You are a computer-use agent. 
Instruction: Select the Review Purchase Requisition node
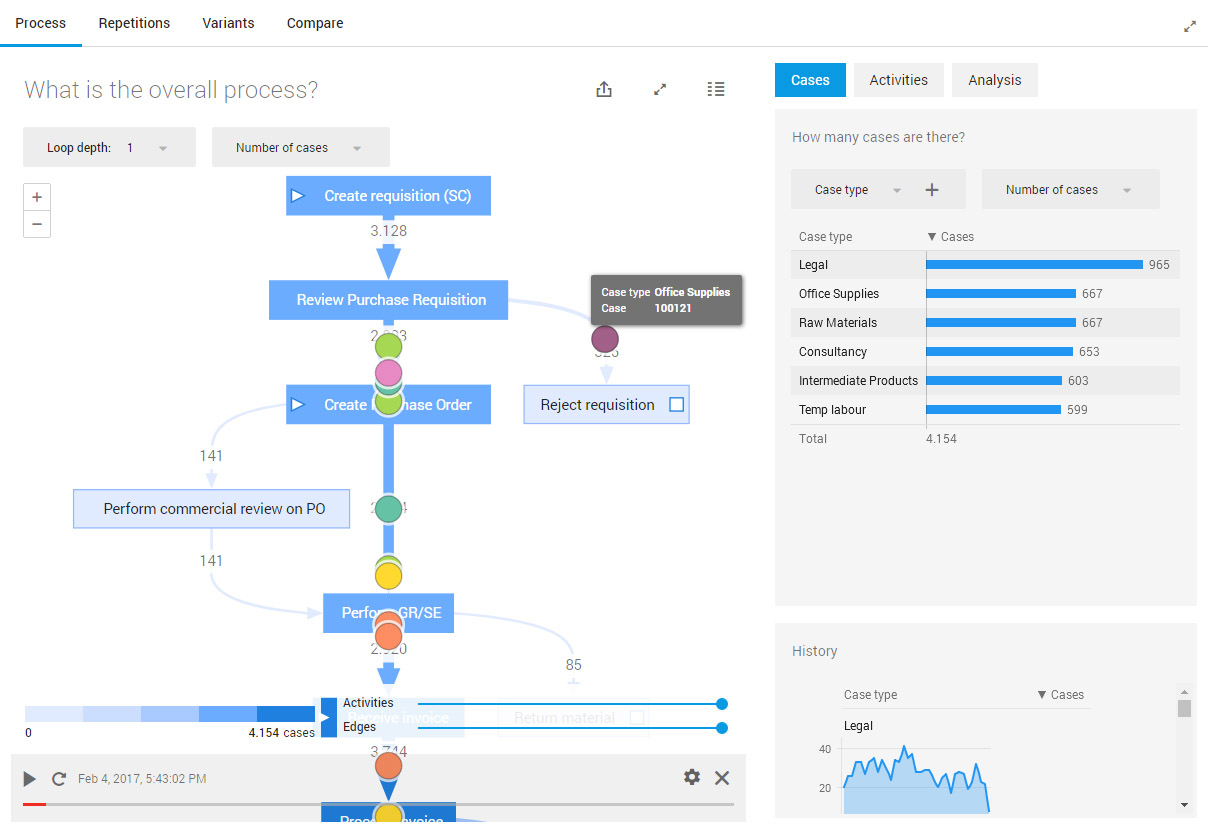tap(388, 300)
